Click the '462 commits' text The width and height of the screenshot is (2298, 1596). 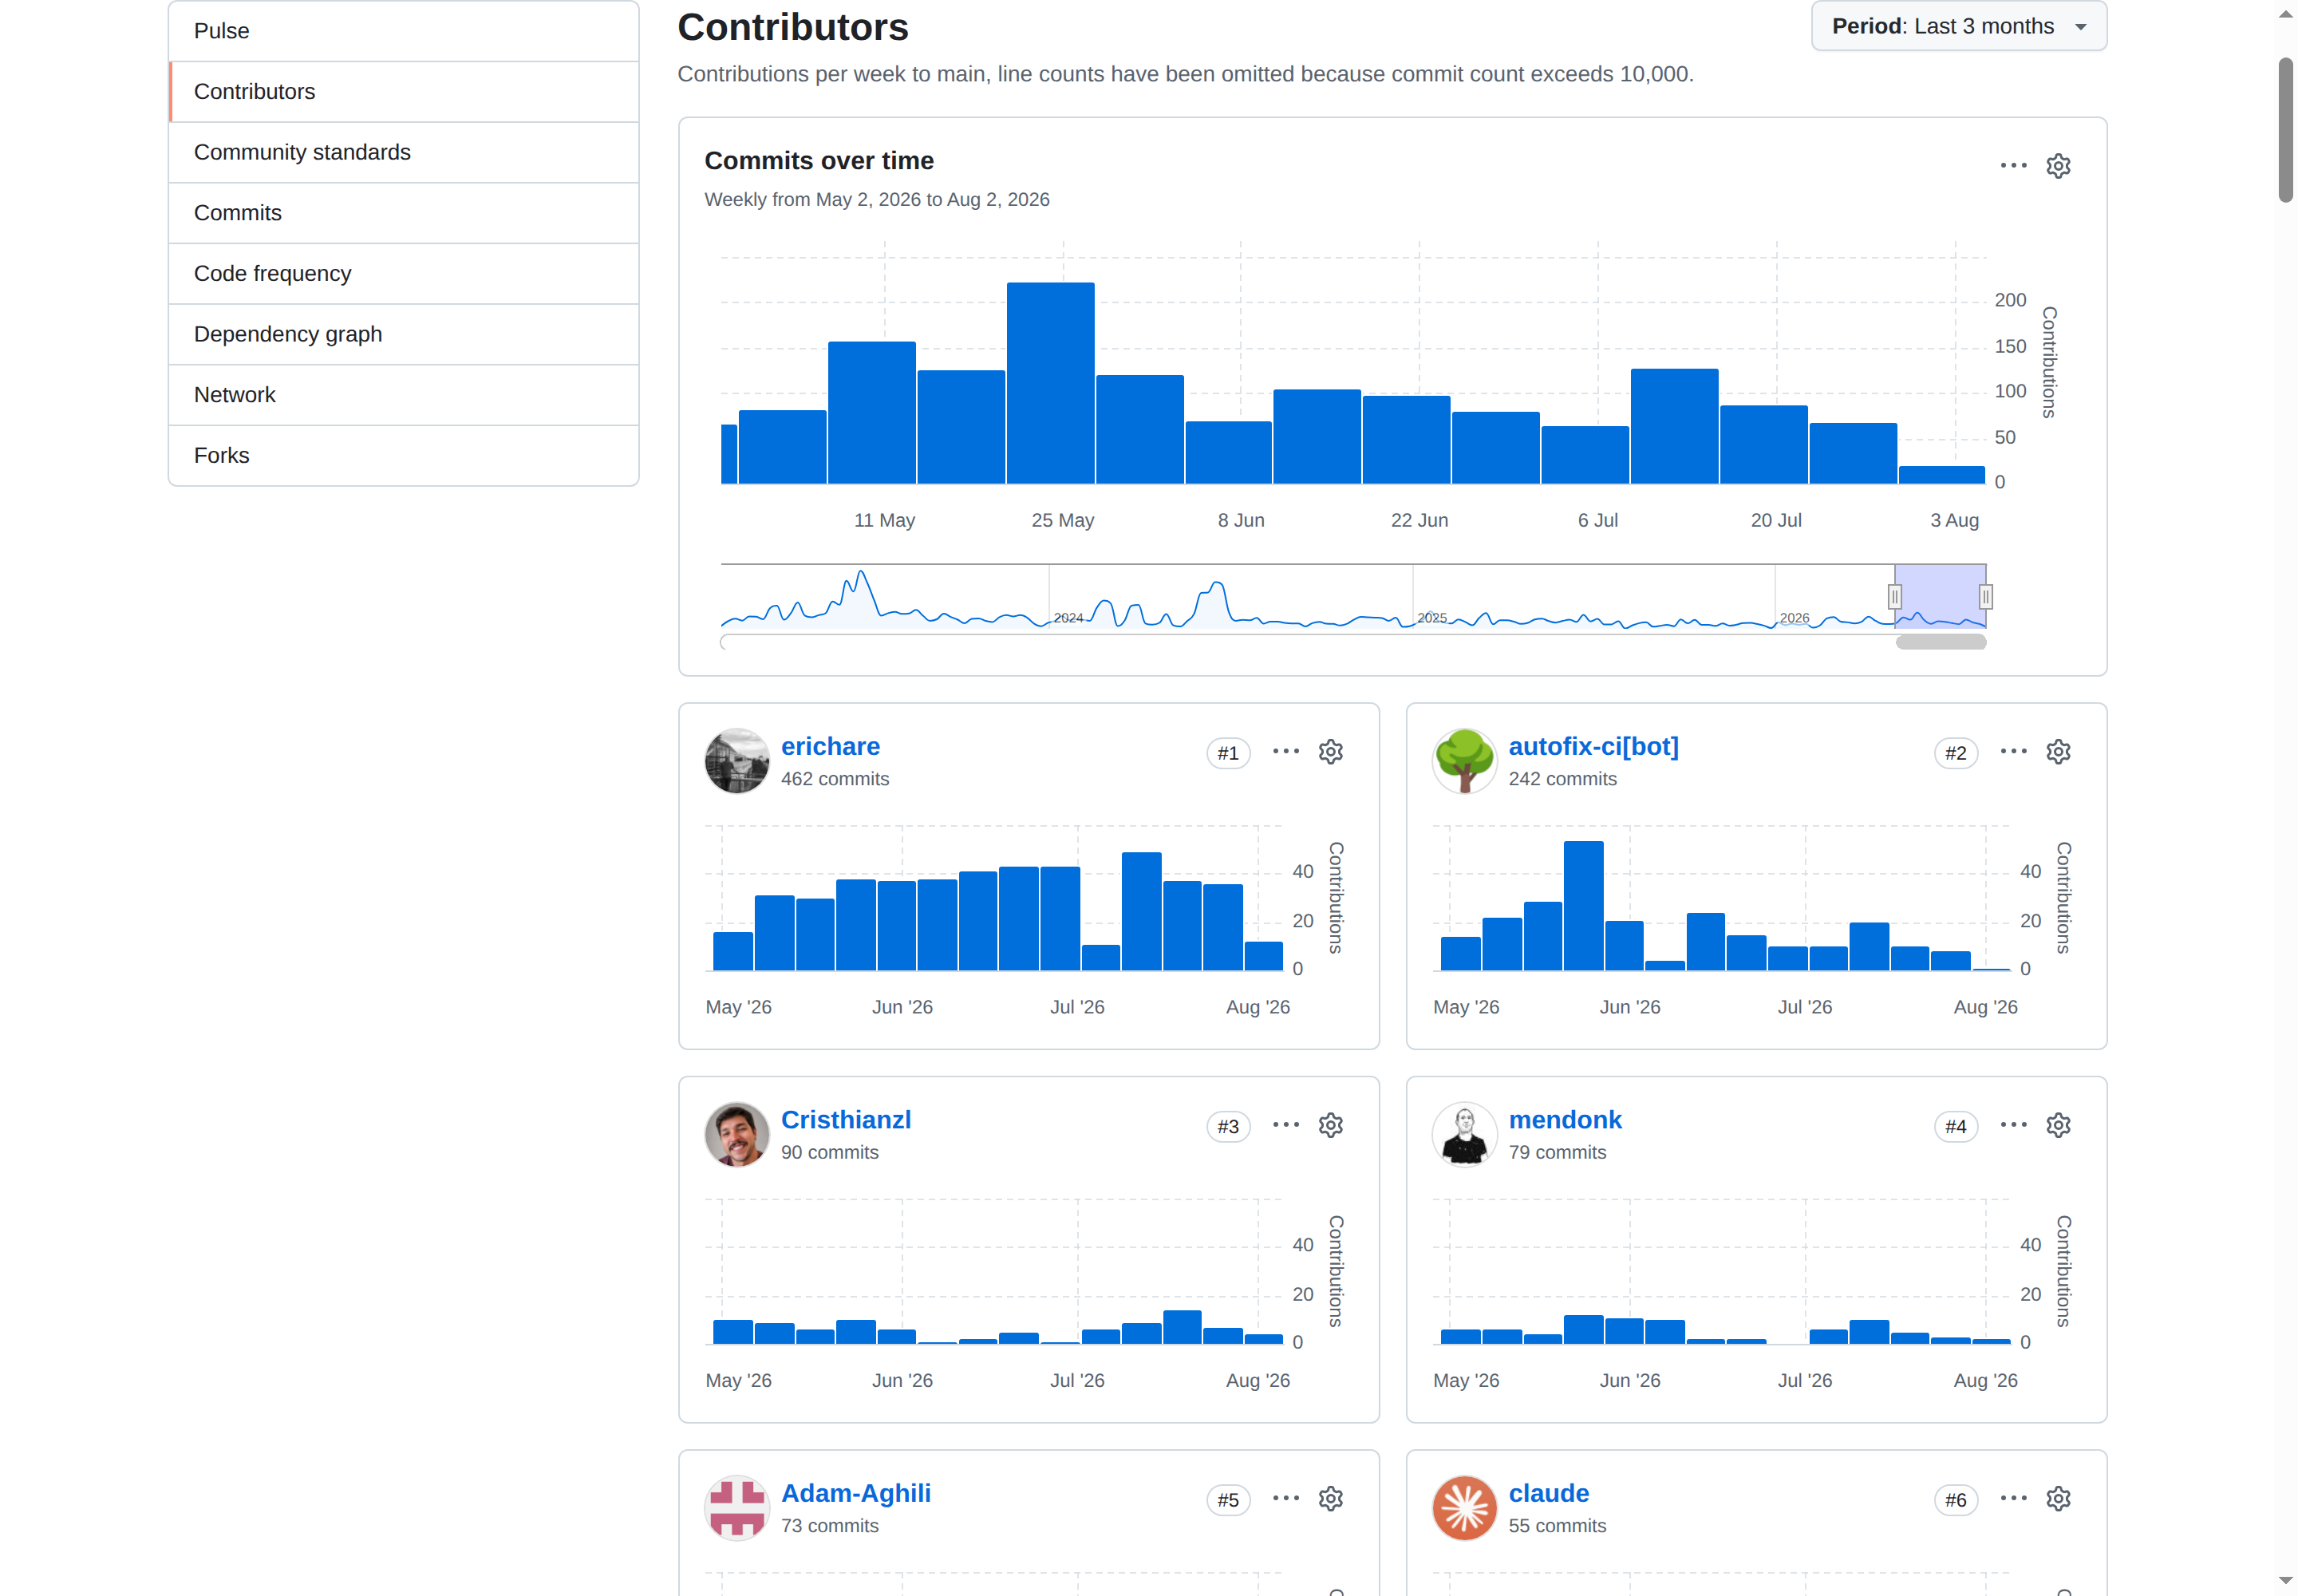click(x=835, y=779)
